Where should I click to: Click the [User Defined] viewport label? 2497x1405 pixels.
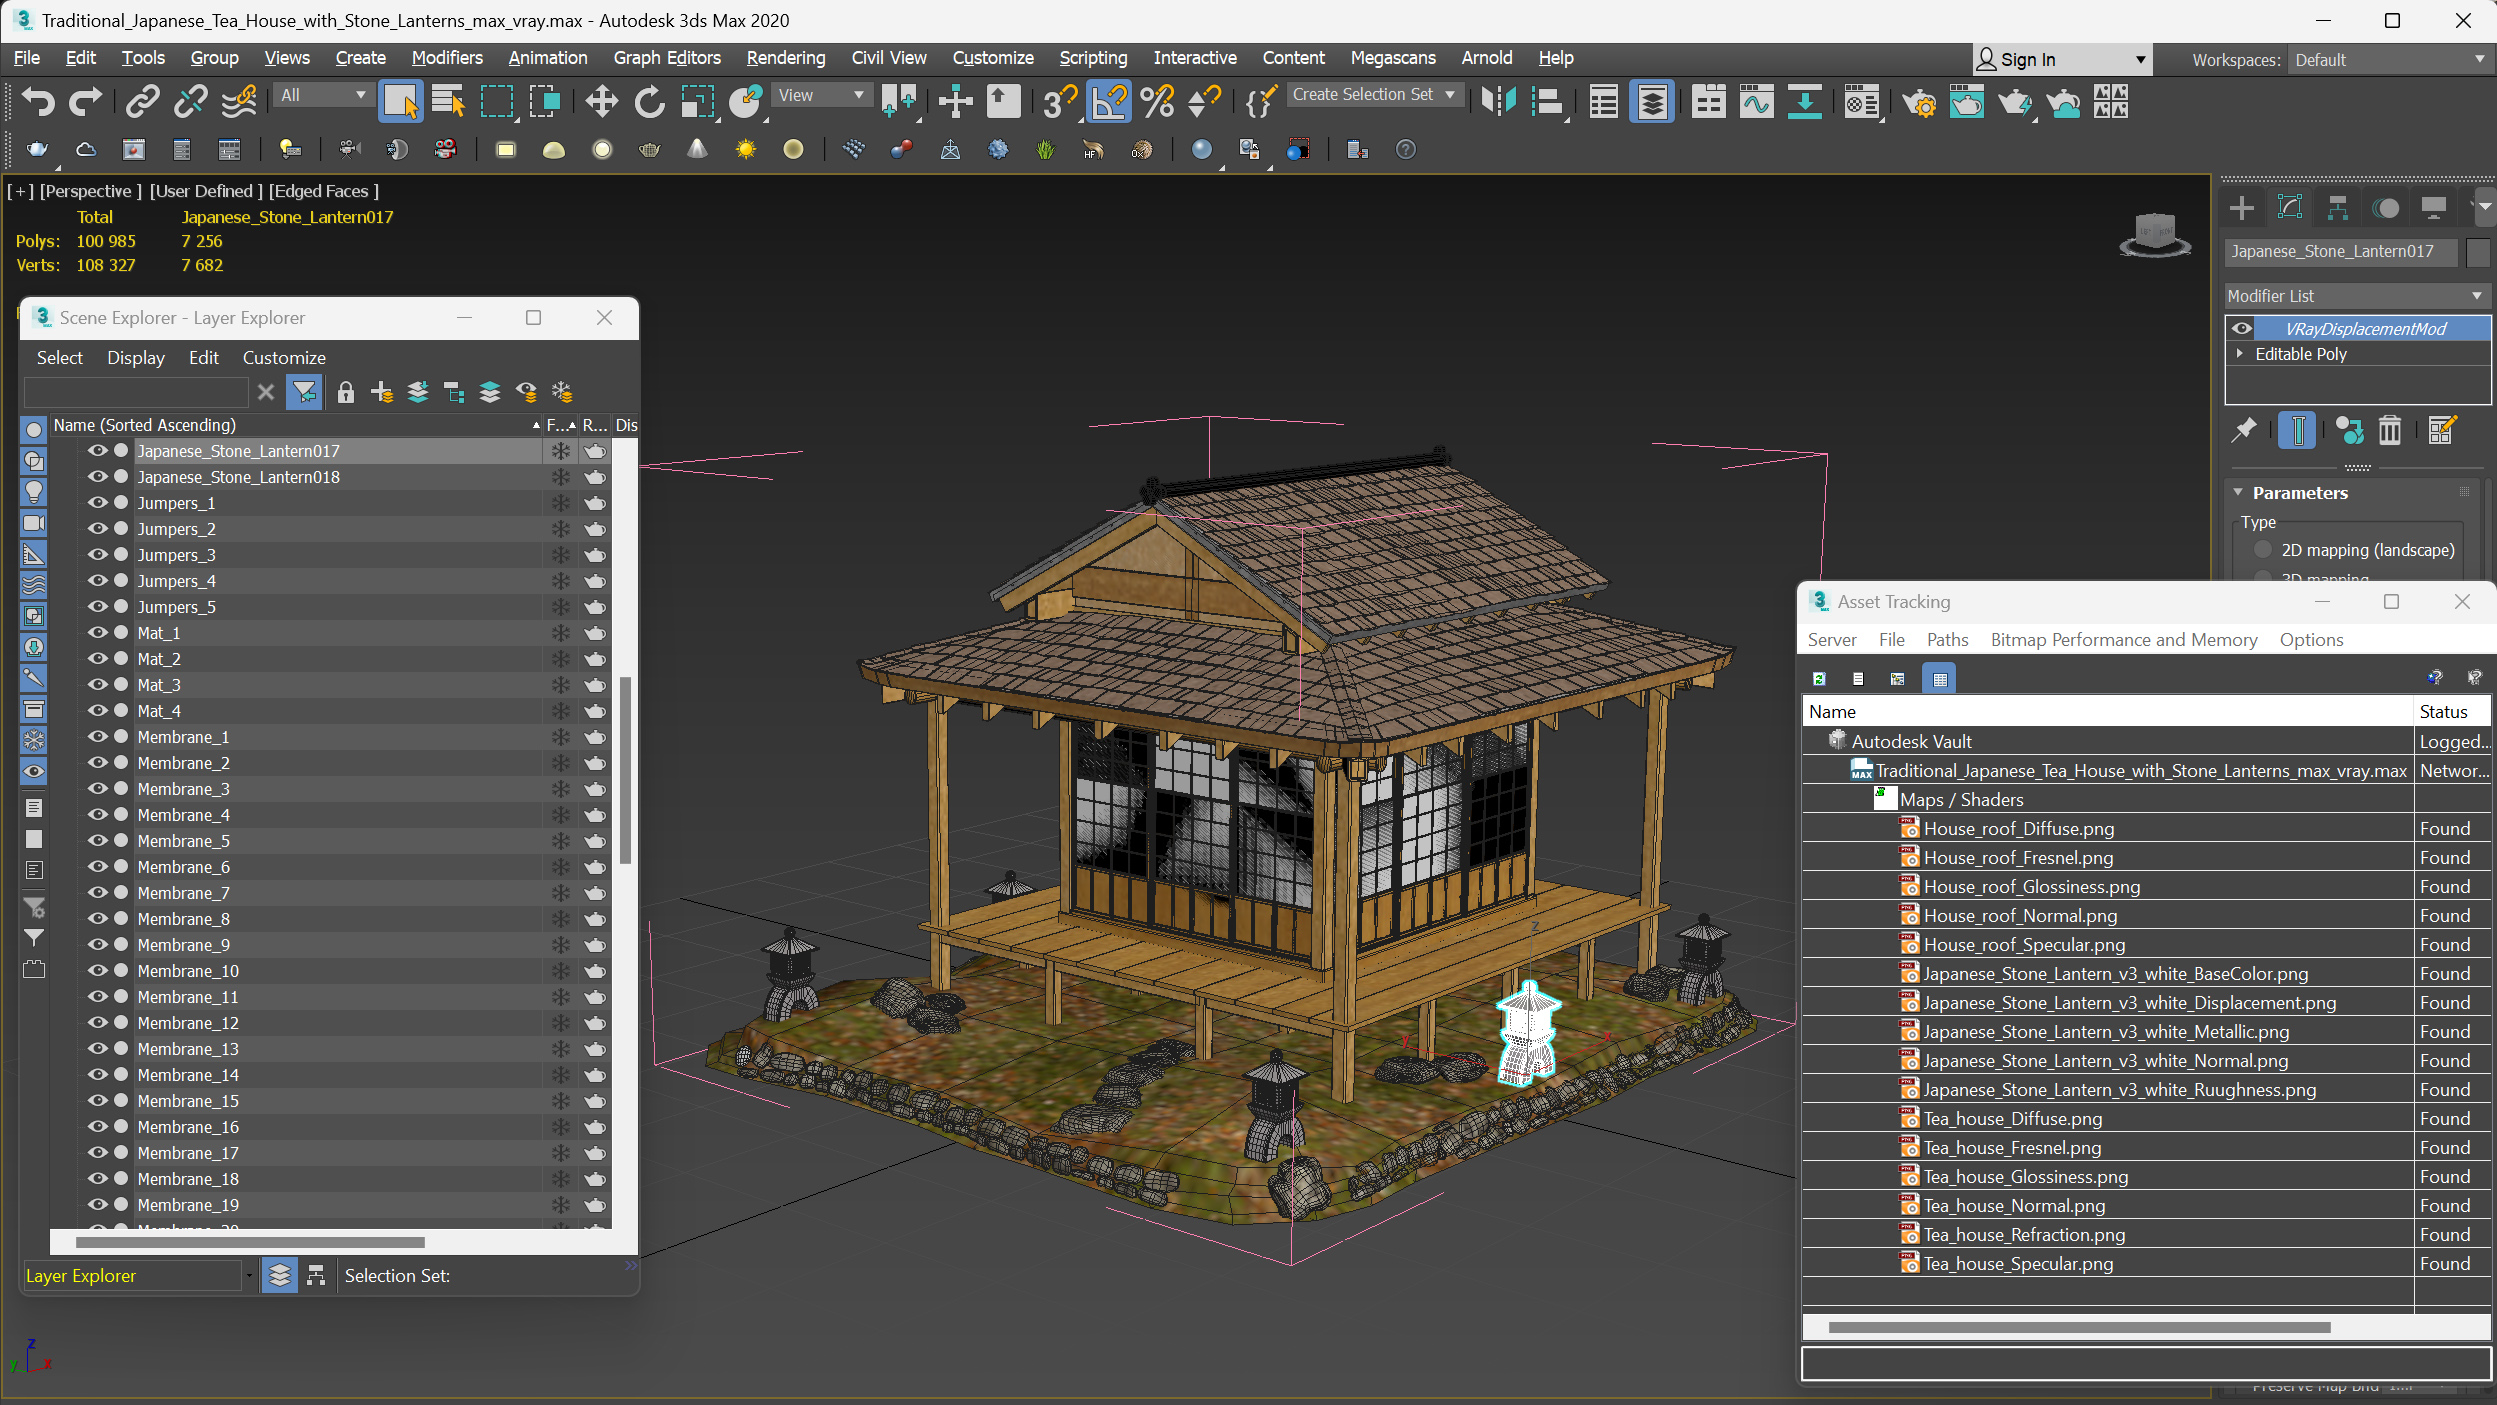206,191
